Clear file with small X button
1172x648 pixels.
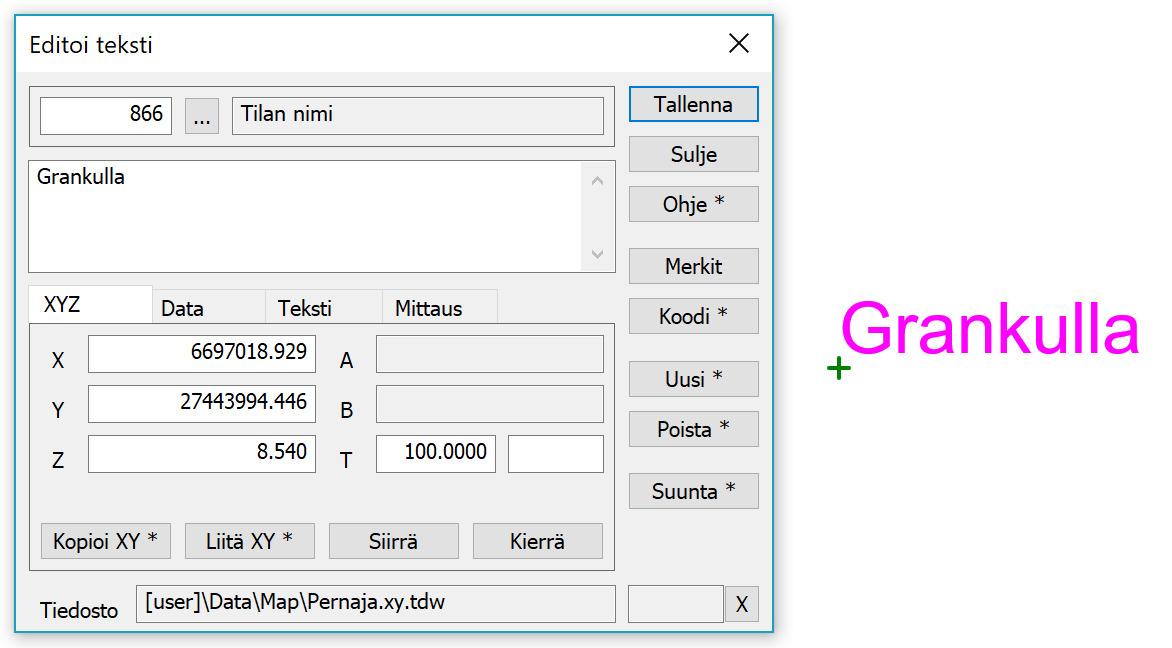741,604
